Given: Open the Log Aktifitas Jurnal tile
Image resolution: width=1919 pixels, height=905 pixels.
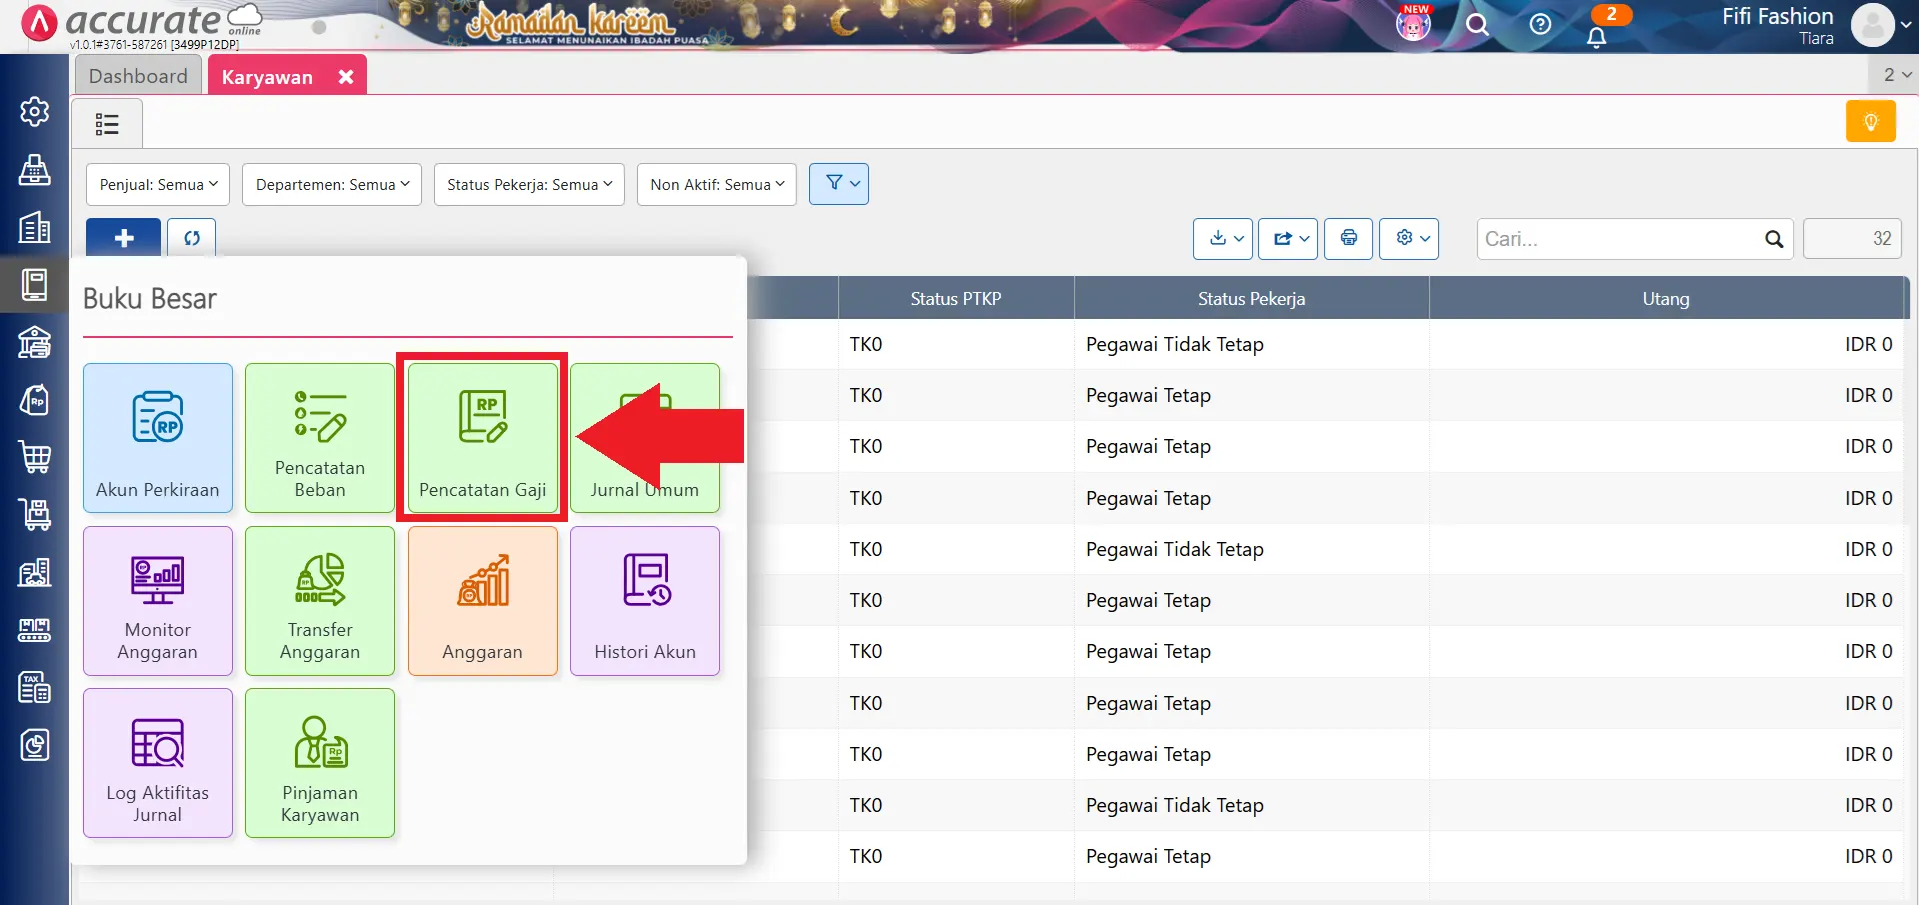Looking at the screenshot, I should point(158,763).
